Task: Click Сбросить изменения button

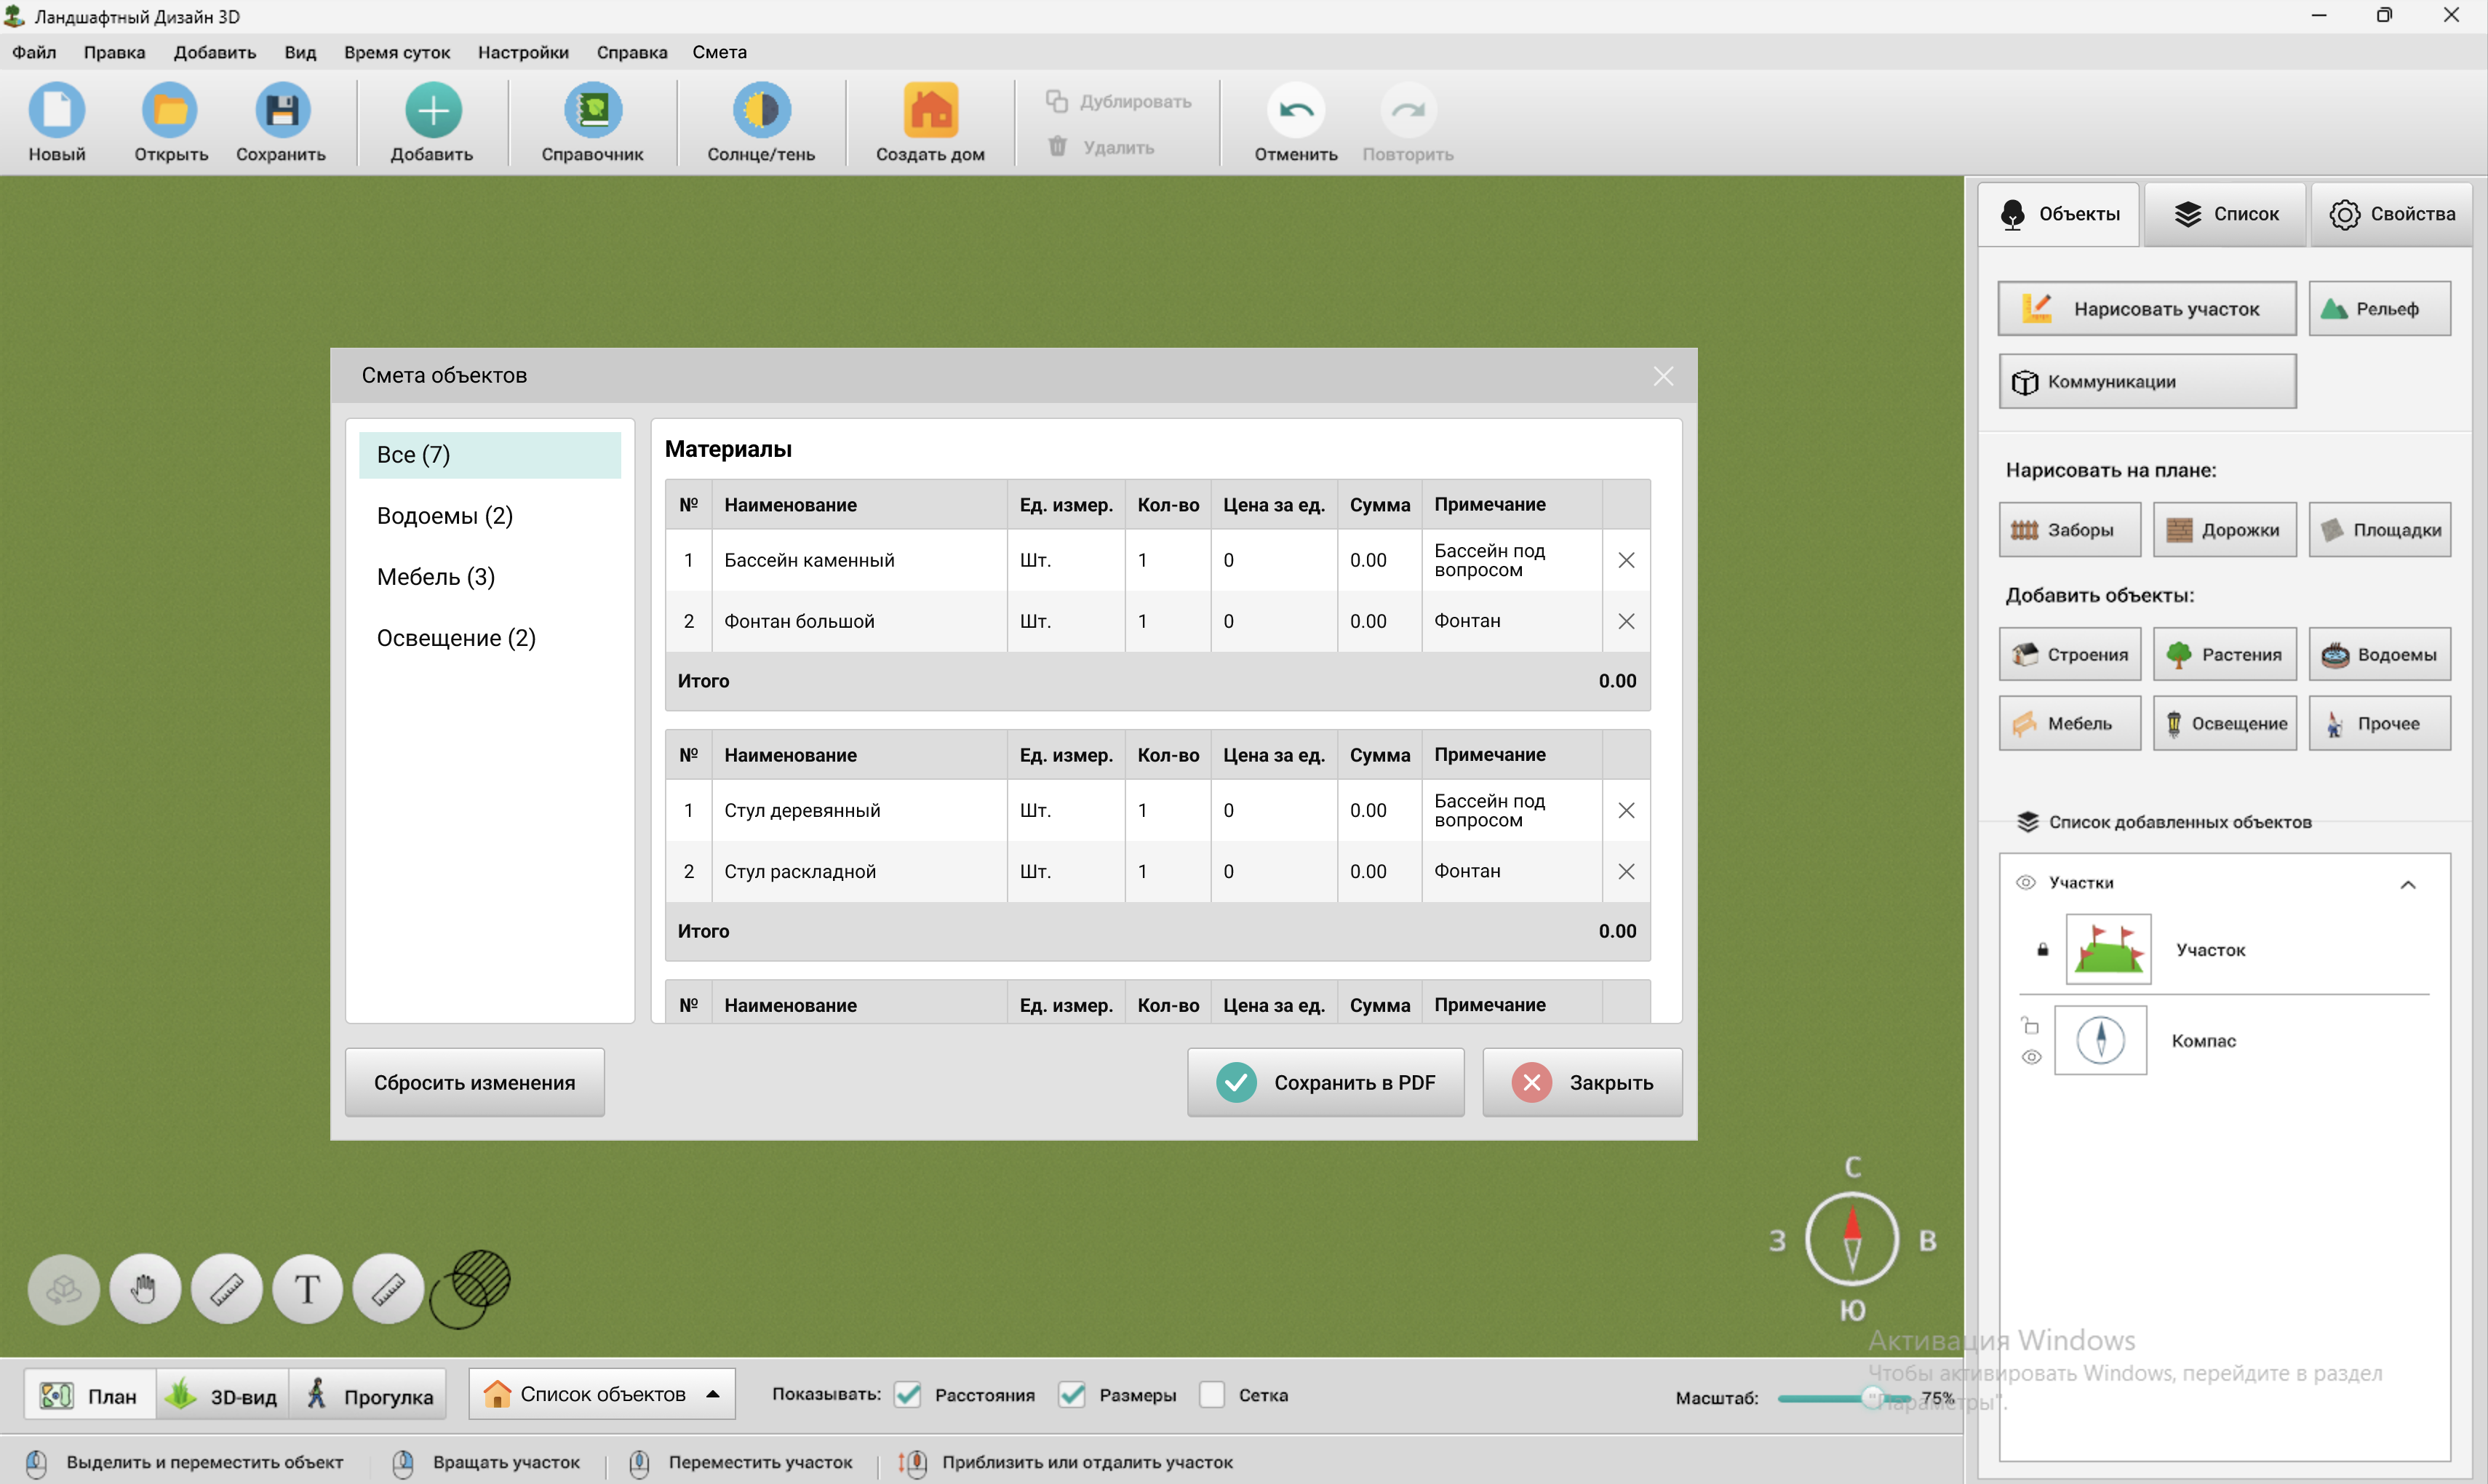Action: 474,1082
